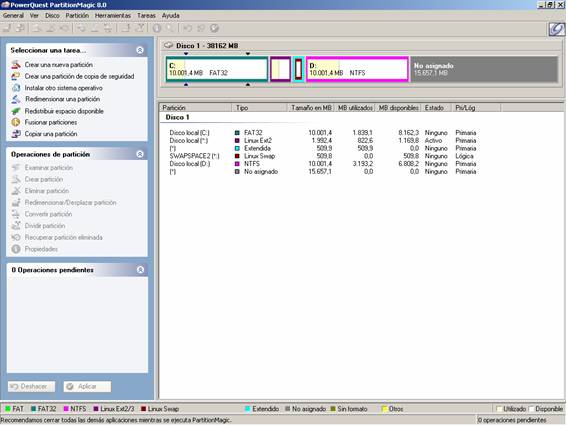Click the first toolbar icon

[8, 28]
